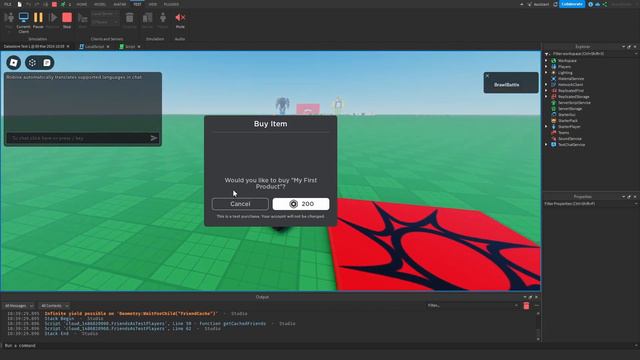Select the Lighting bulb icon
This screenshot has width=640, height=360.
[x=554, y=73]
